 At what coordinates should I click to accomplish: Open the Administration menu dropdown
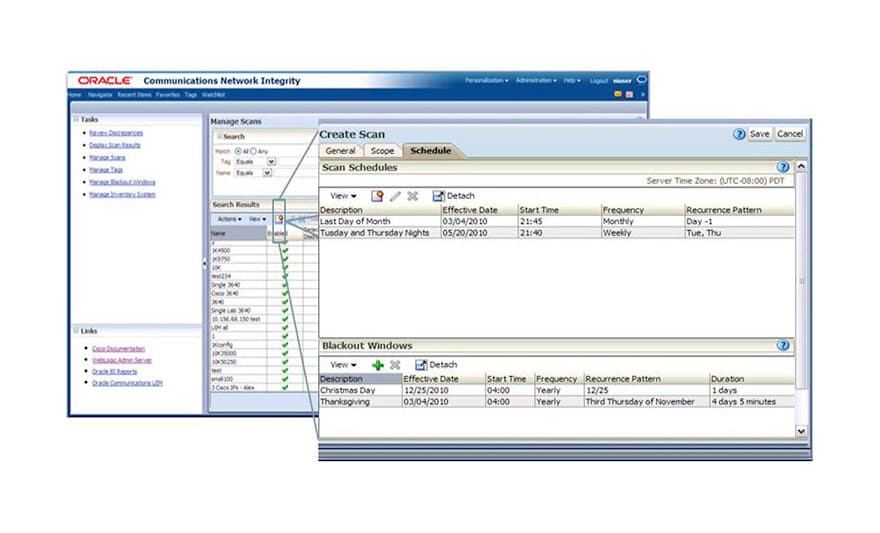click(536, 80)
